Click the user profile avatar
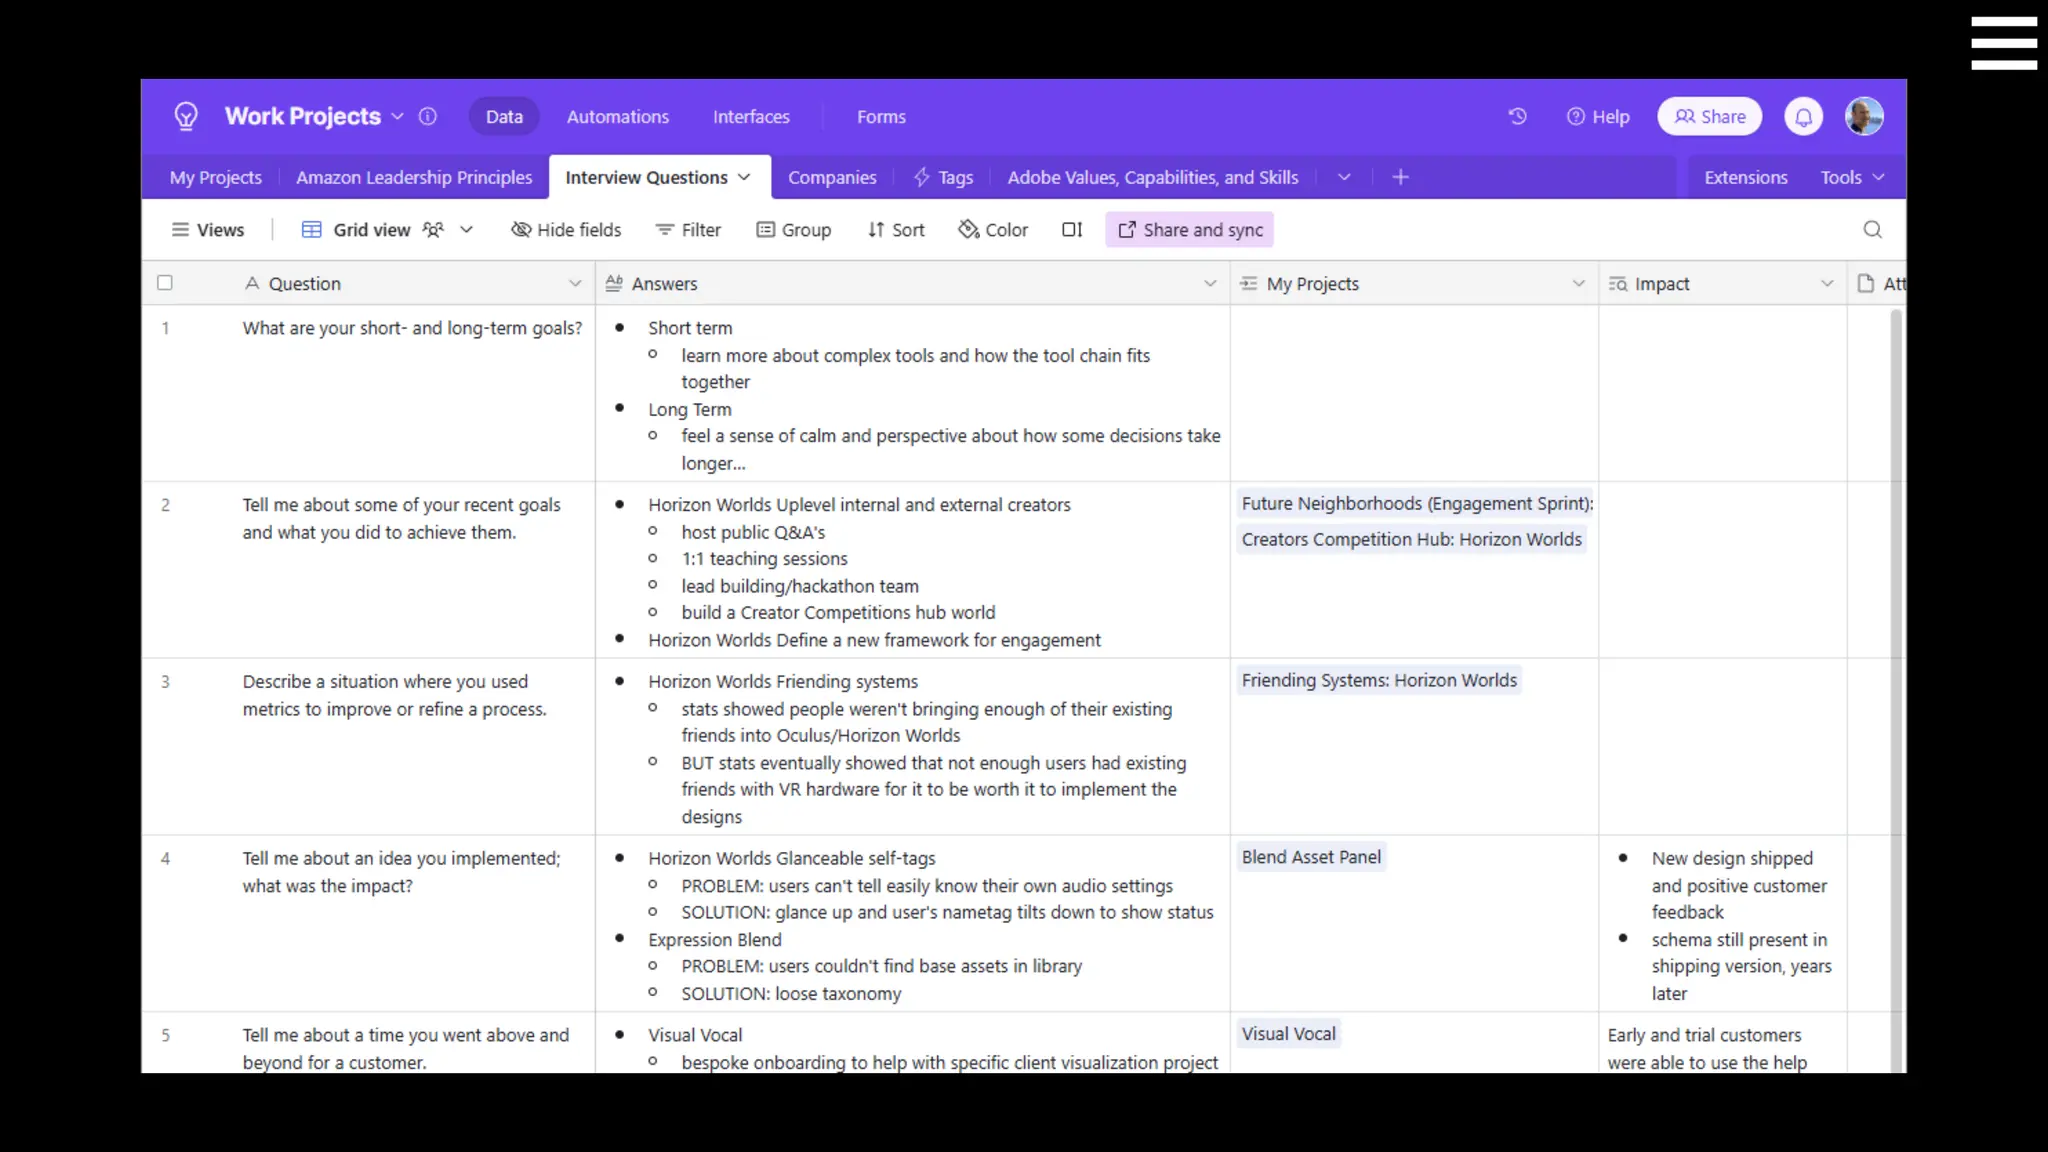Screen dimensions: 2048x1152 [1864, 117]
